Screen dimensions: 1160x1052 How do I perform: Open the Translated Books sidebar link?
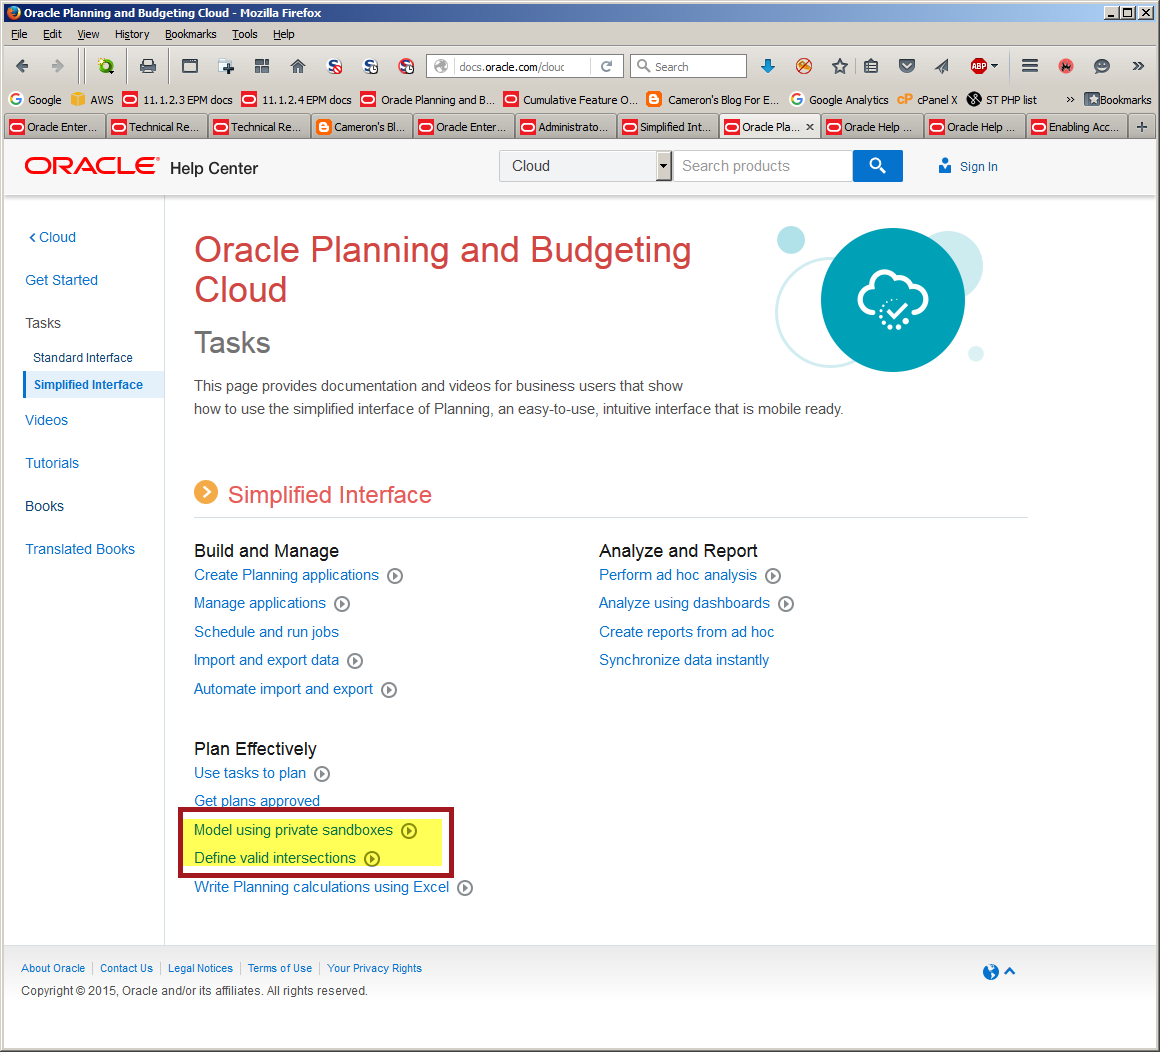coord(80,549)
